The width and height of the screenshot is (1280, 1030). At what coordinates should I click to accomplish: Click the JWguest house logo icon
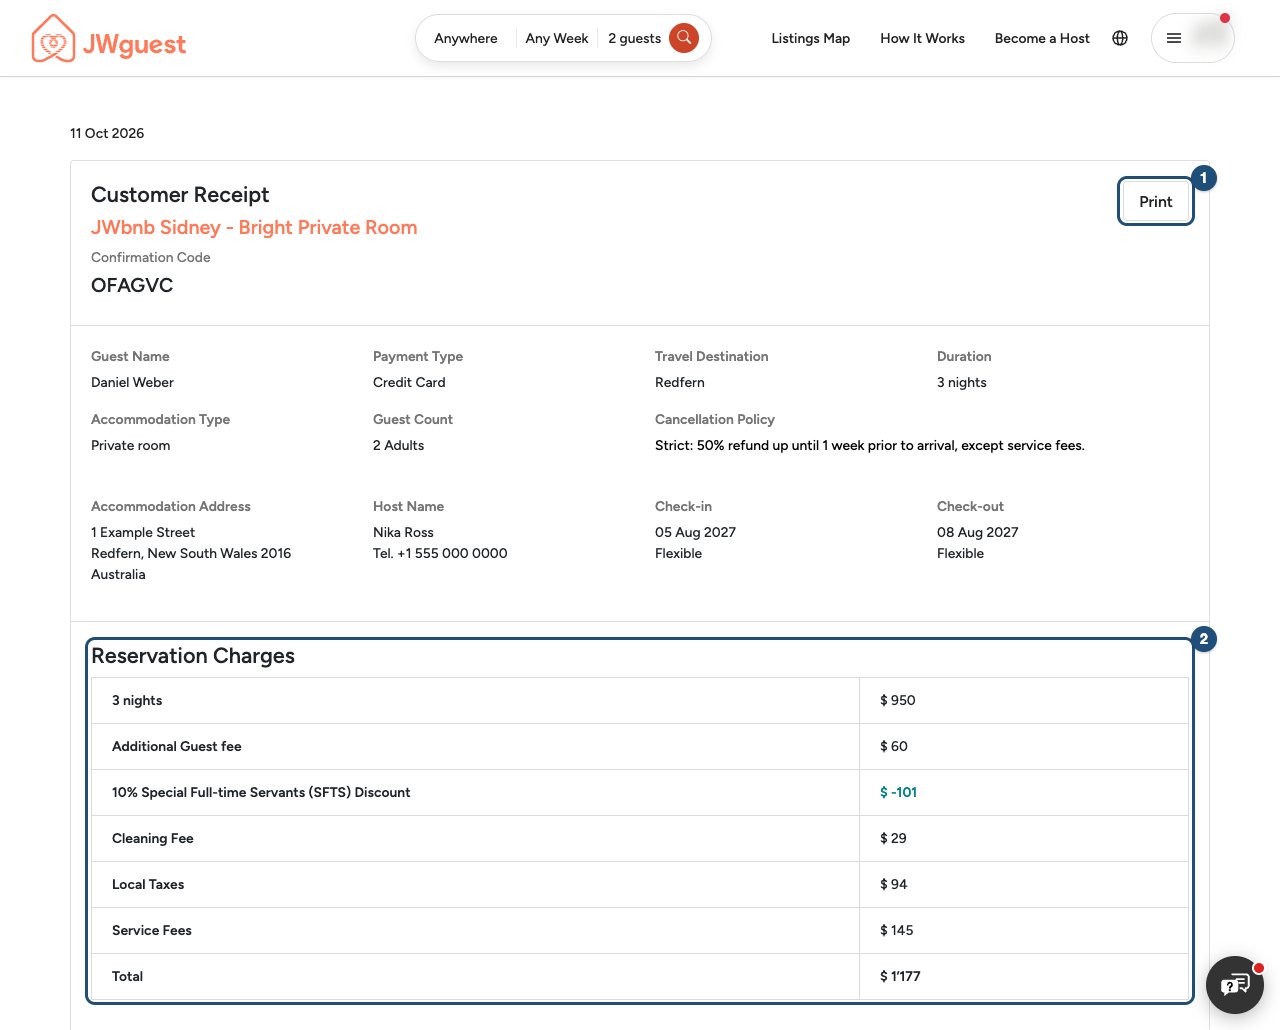53,38
